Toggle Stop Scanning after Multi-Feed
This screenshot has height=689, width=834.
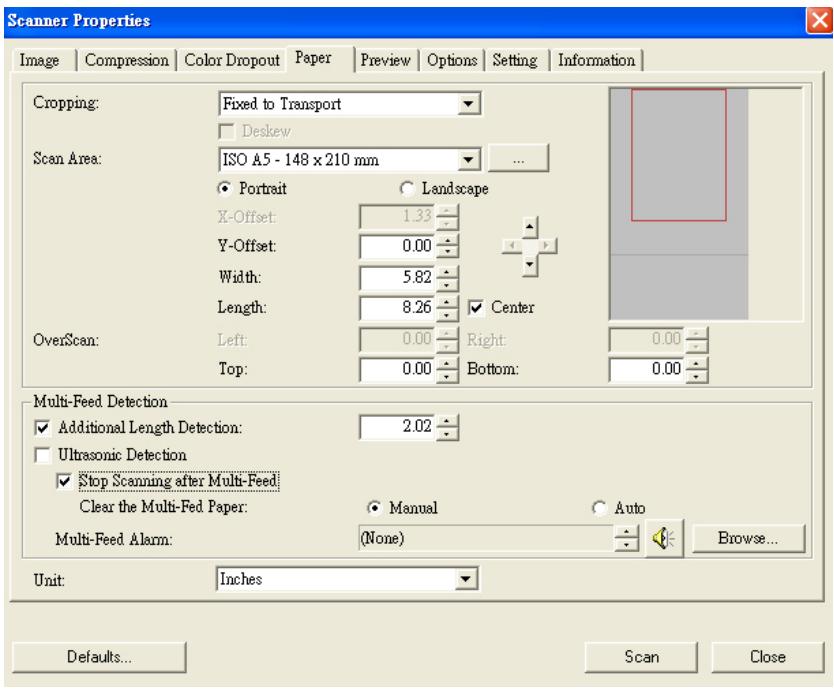click(x=64, y=482)
